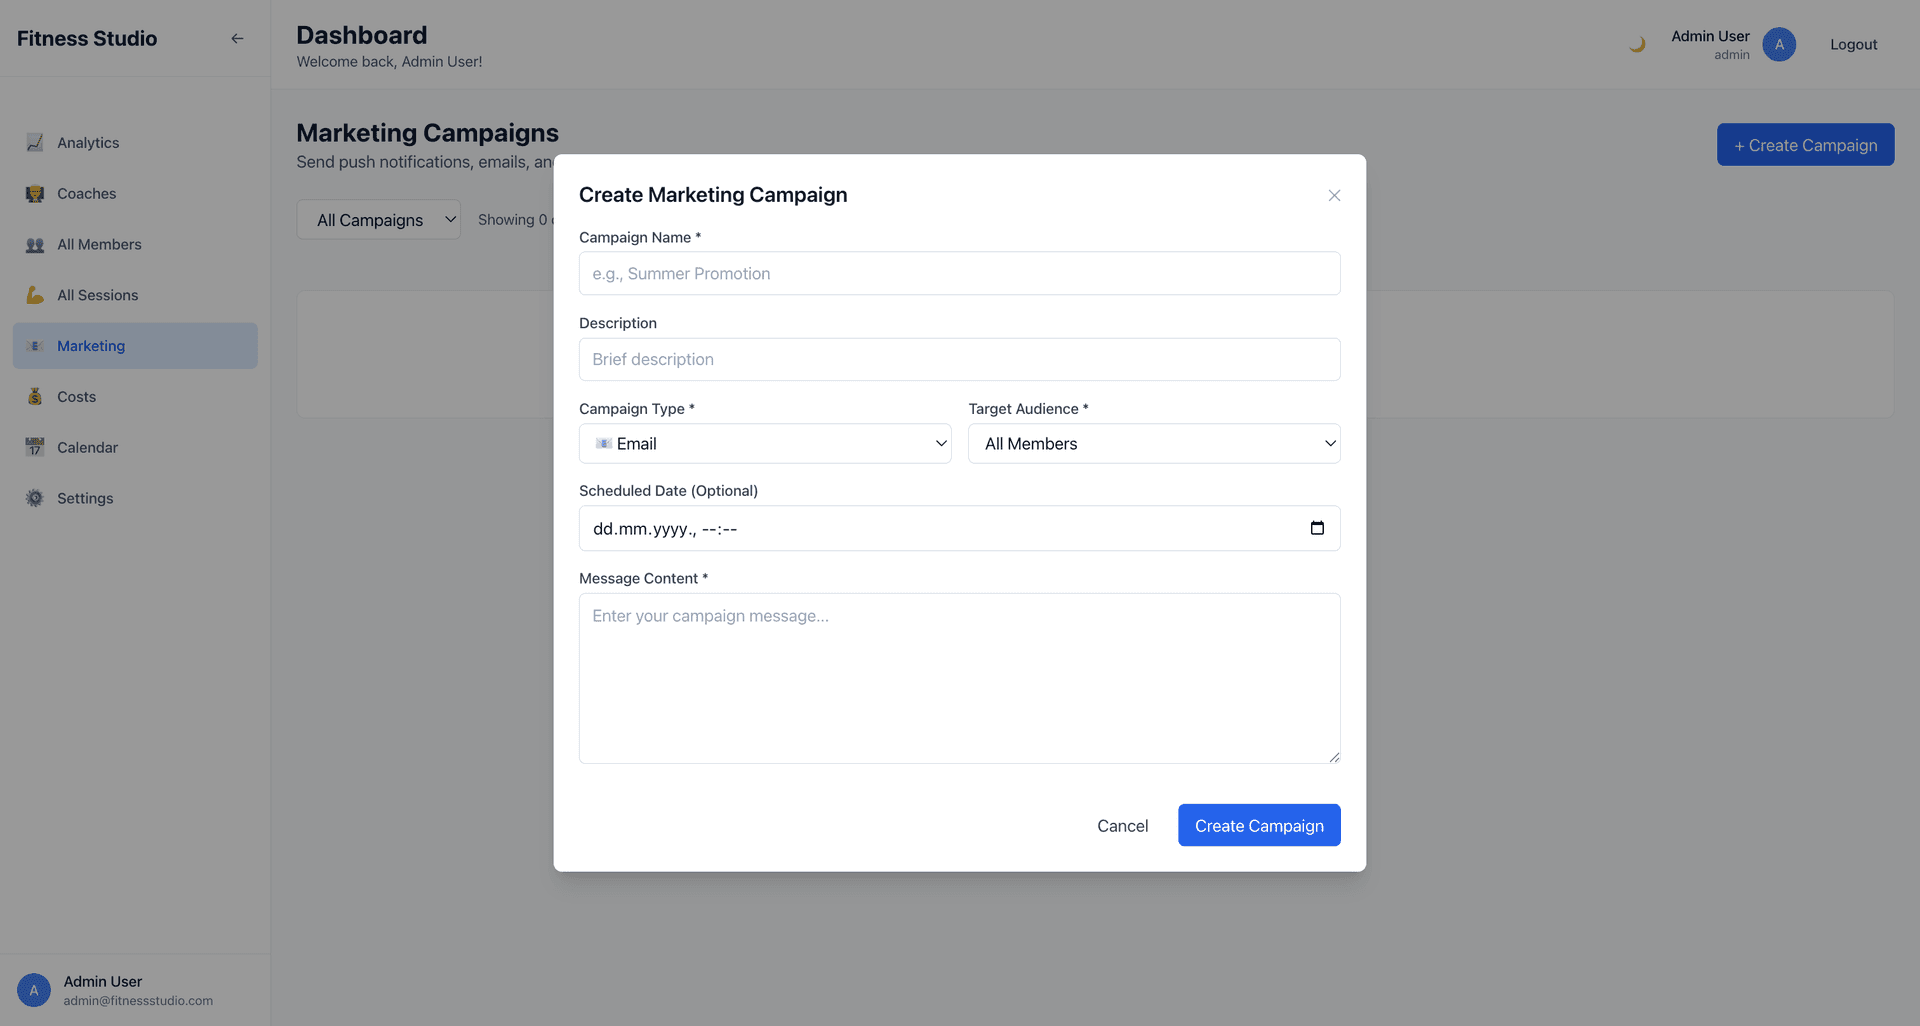The width and height of the screenshot is (1920, 1026).
Task: Select the Analytics sidebar icon
Action: (35, 142)
